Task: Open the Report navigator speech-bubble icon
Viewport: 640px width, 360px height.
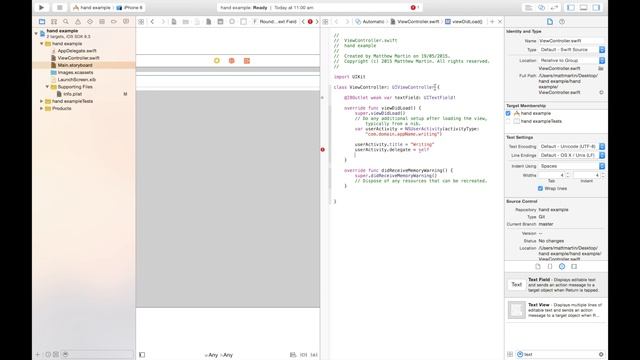Action: coord(126,21)
